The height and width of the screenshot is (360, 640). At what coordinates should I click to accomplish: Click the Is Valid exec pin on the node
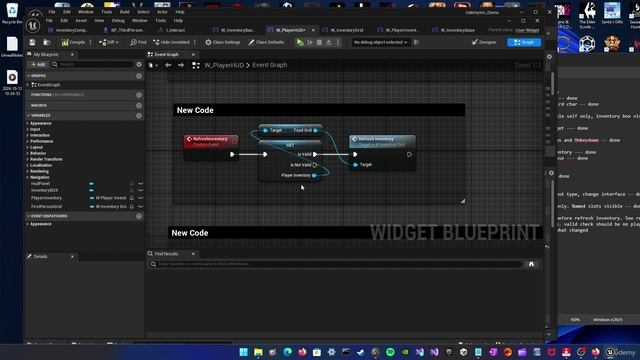315,154
